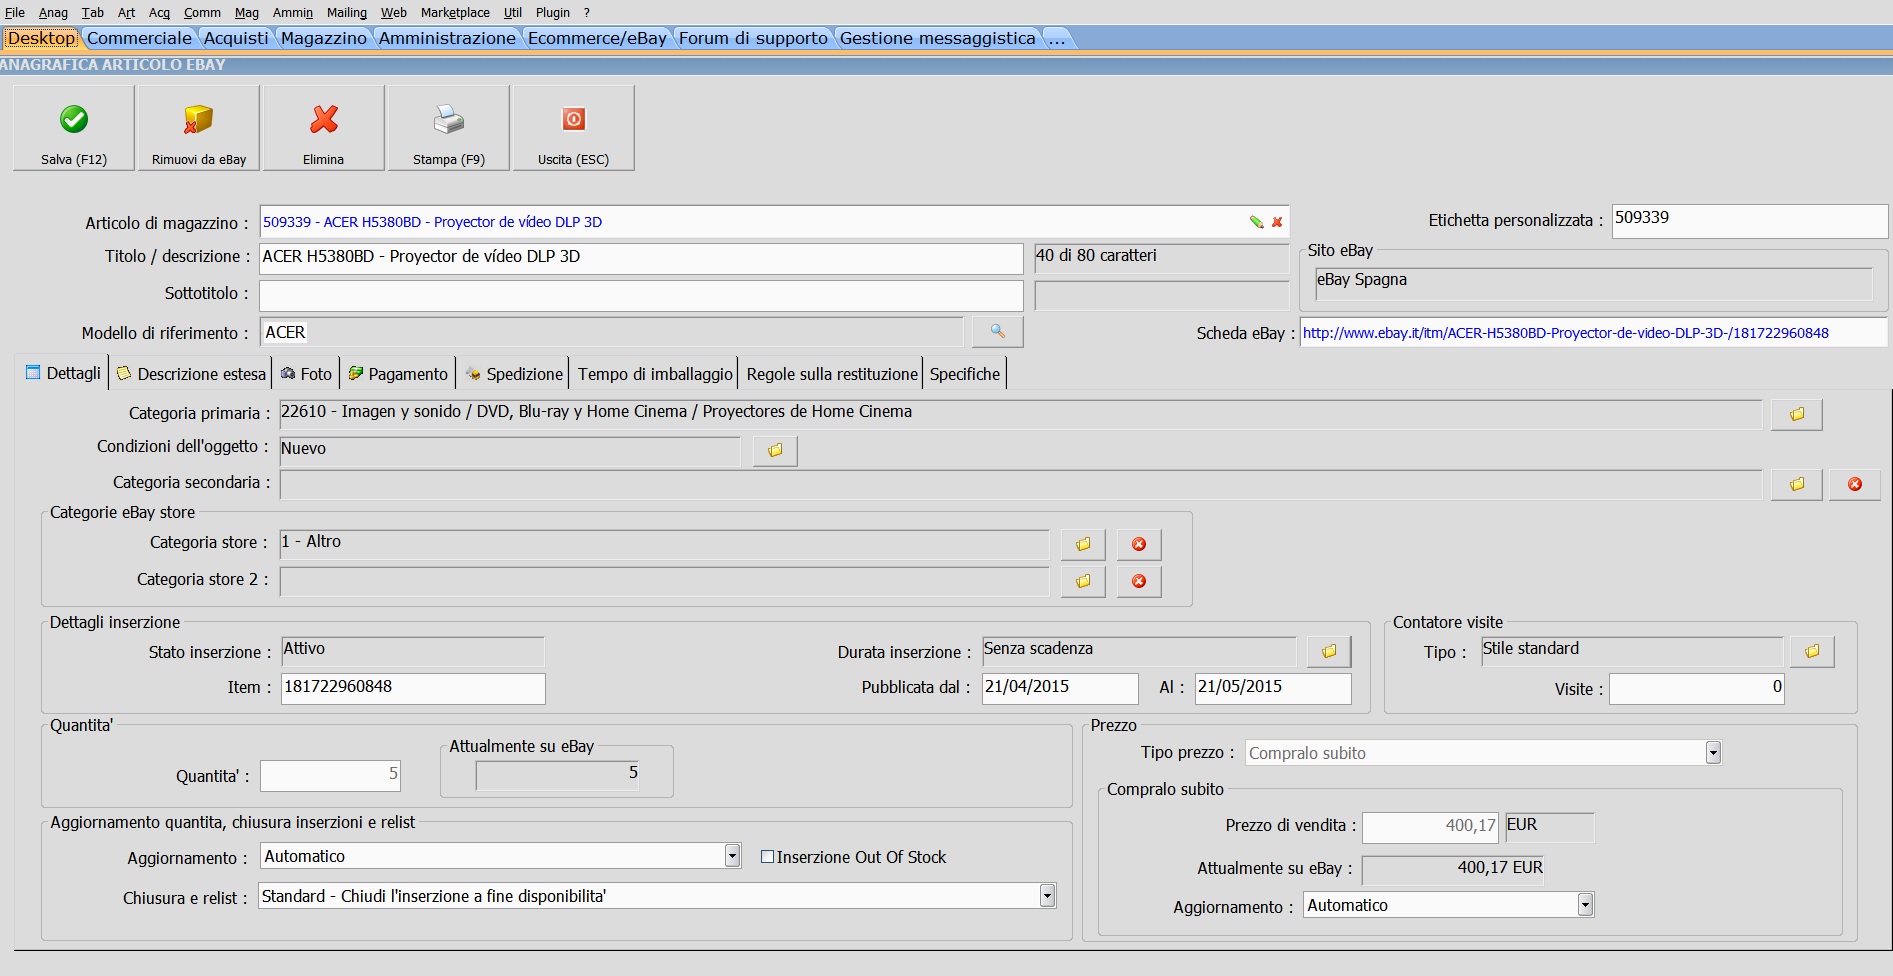This screenshot has height=976, width=1893.
Task: Open the Marketplace menu
Action: (x=455, y=12)
